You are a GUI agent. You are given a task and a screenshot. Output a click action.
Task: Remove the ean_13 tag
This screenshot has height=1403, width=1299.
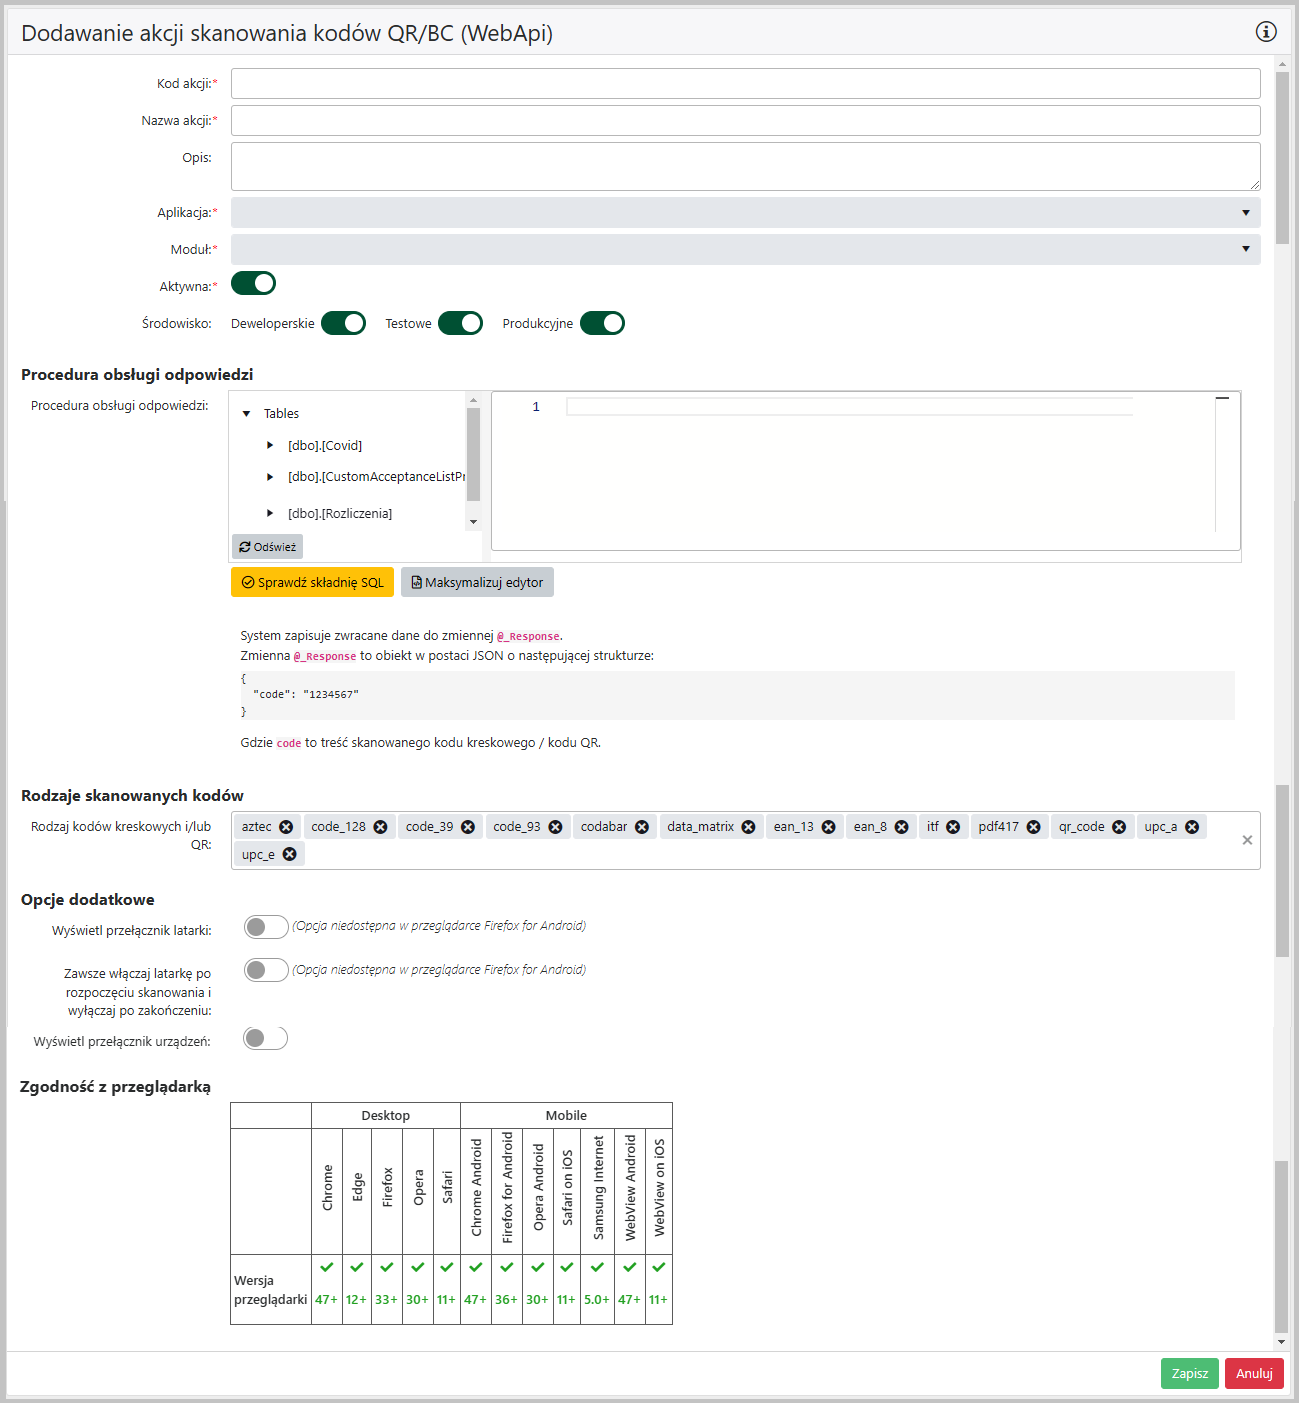pos(828,827)
